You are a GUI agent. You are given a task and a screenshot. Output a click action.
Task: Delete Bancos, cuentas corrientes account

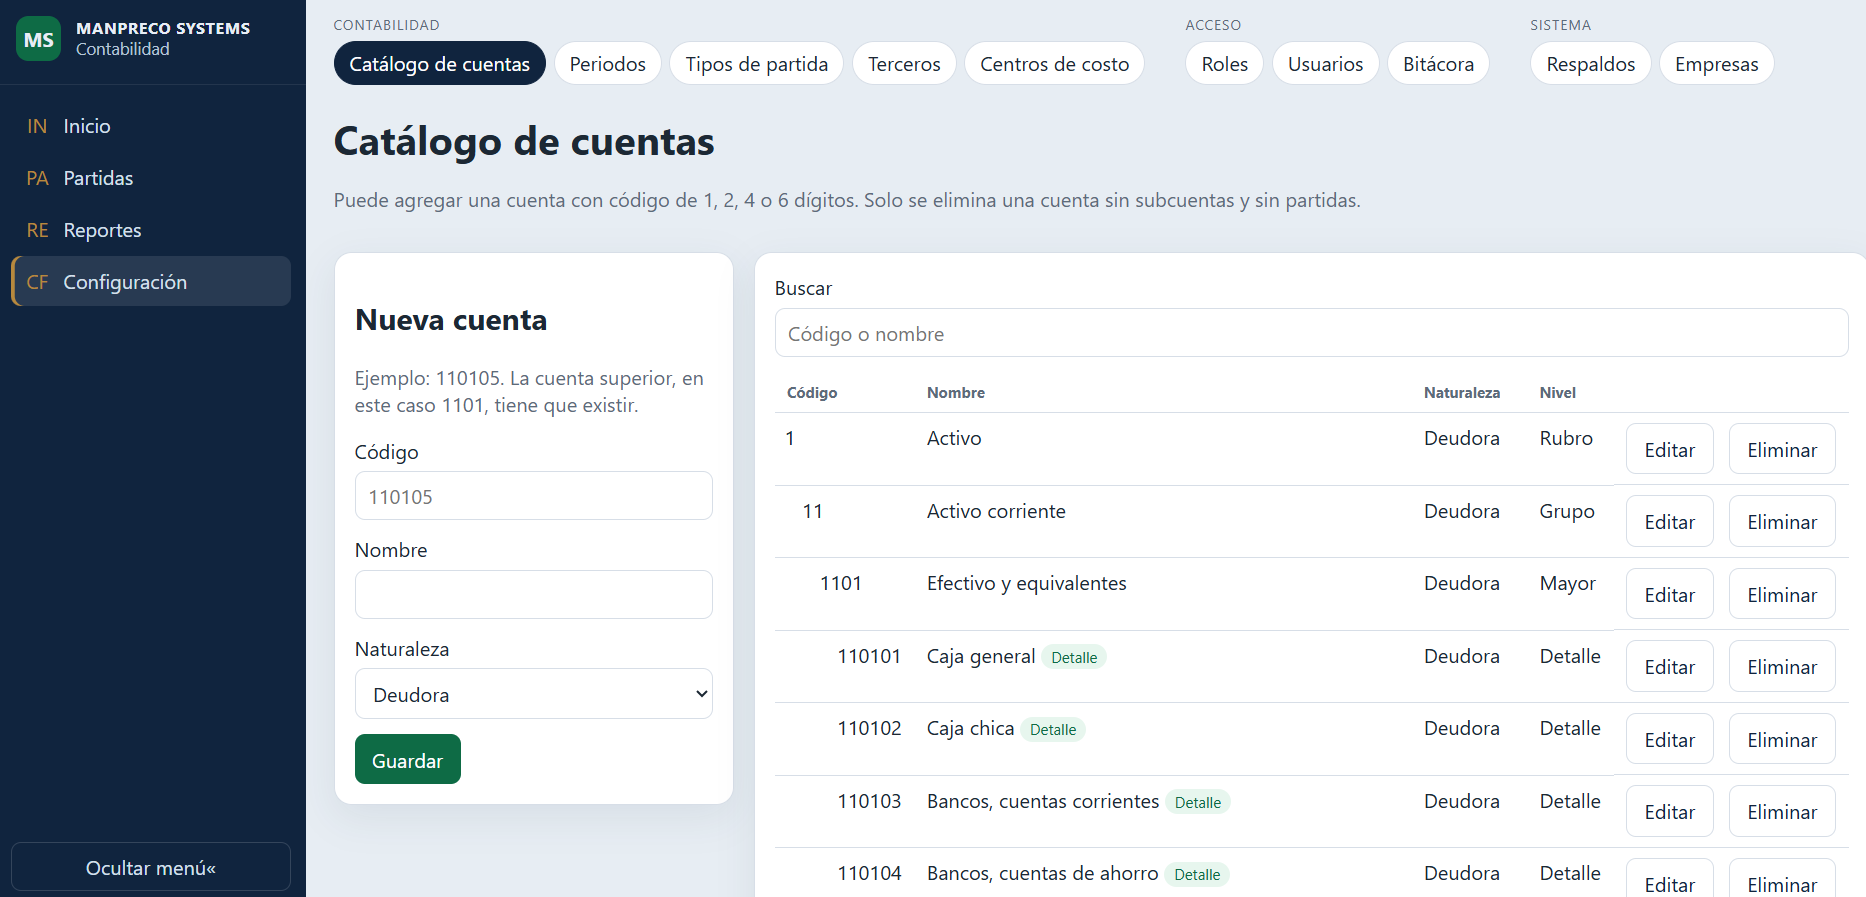[x=1782, y=812]
